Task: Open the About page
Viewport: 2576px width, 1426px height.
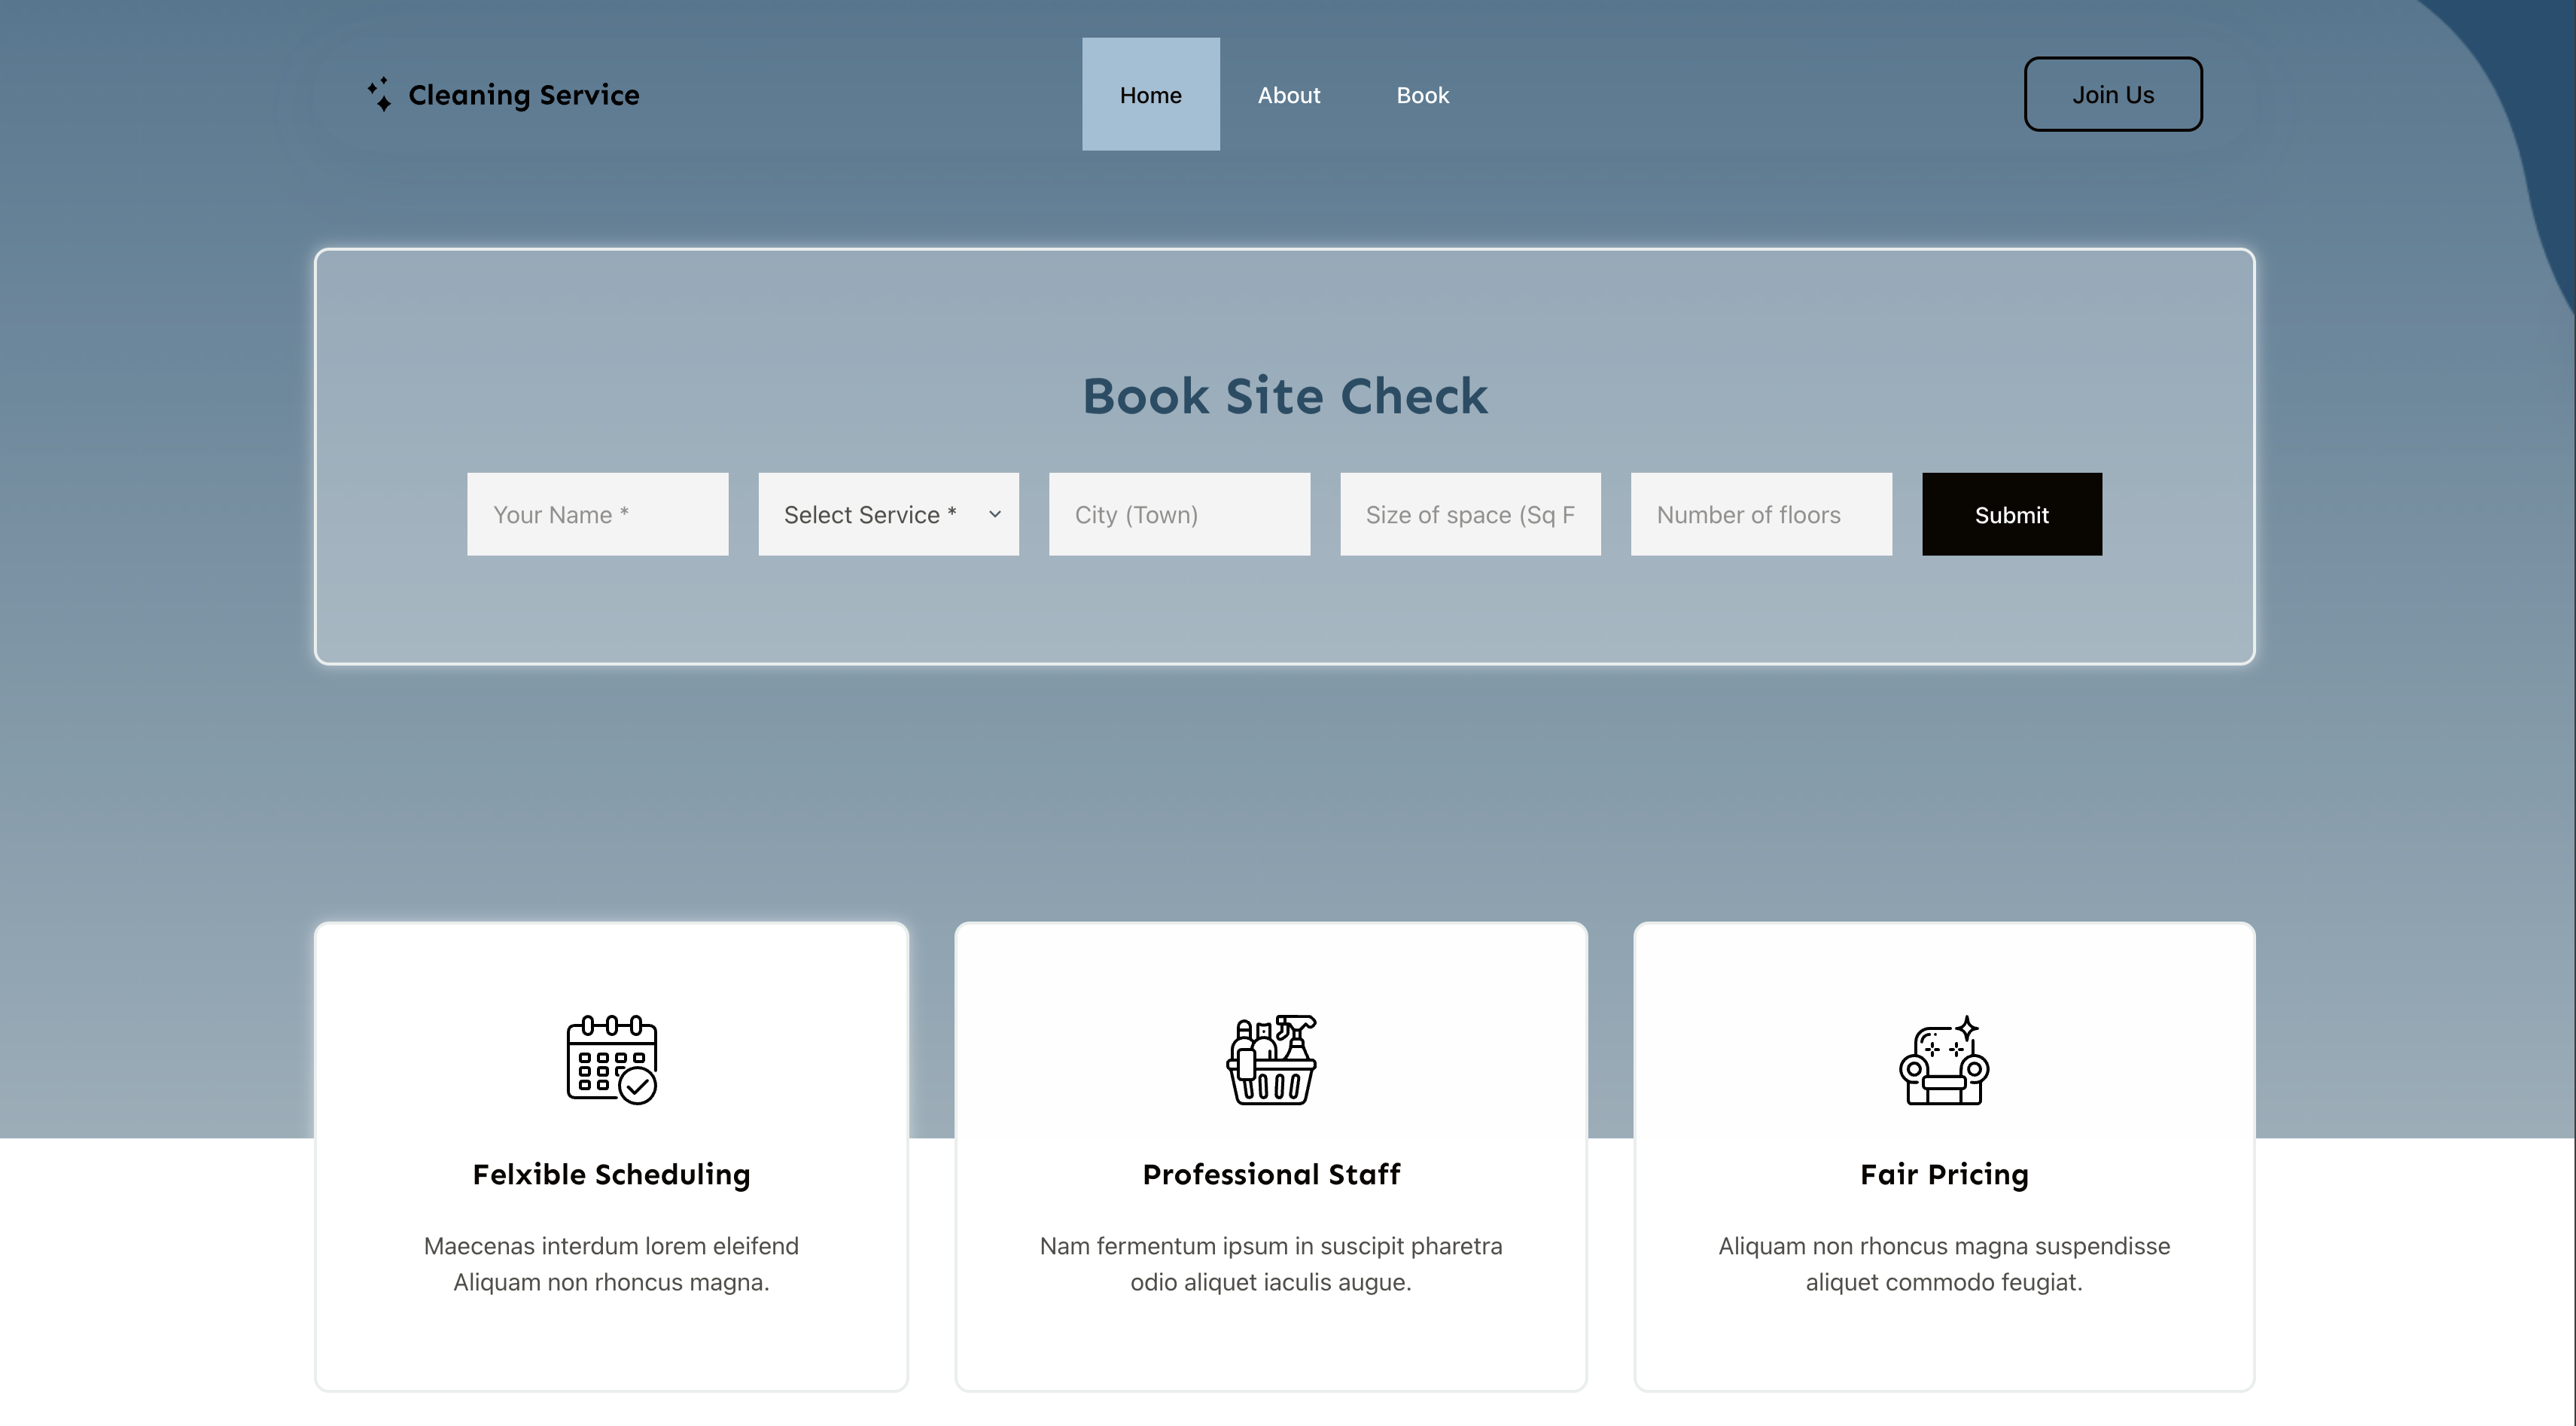Action: click(x=1288, y=94)
